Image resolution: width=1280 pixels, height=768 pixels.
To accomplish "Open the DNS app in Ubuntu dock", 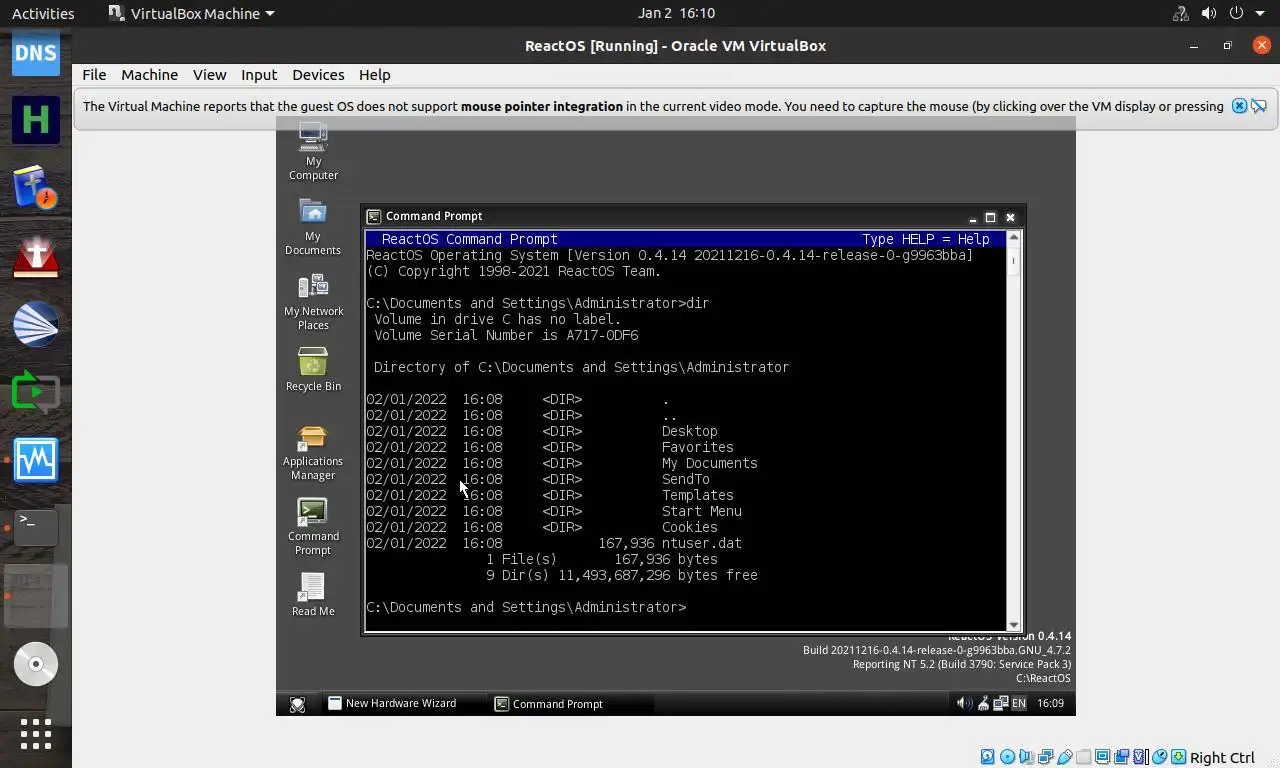I will (36, 52).
